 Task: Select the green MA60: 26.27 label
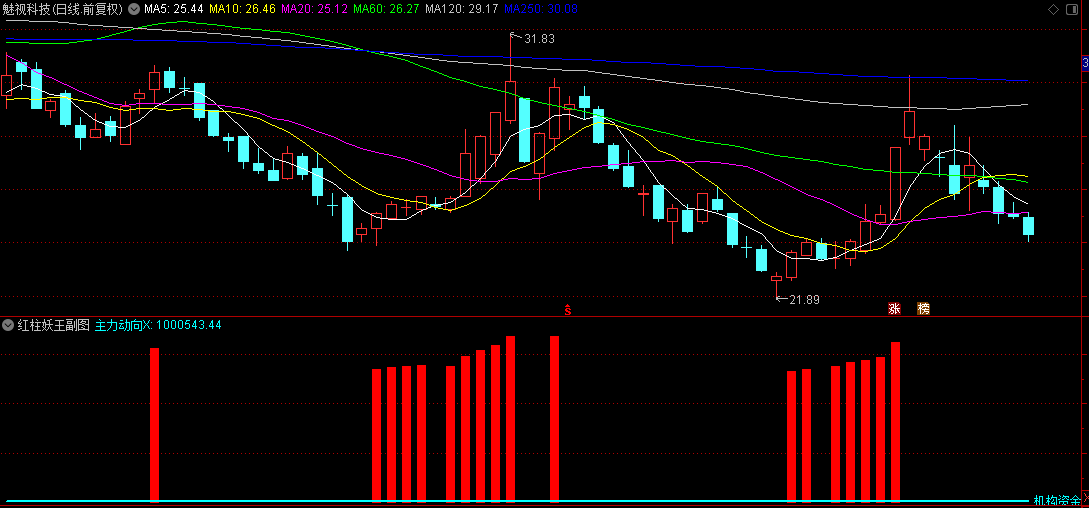click(386, 9)
